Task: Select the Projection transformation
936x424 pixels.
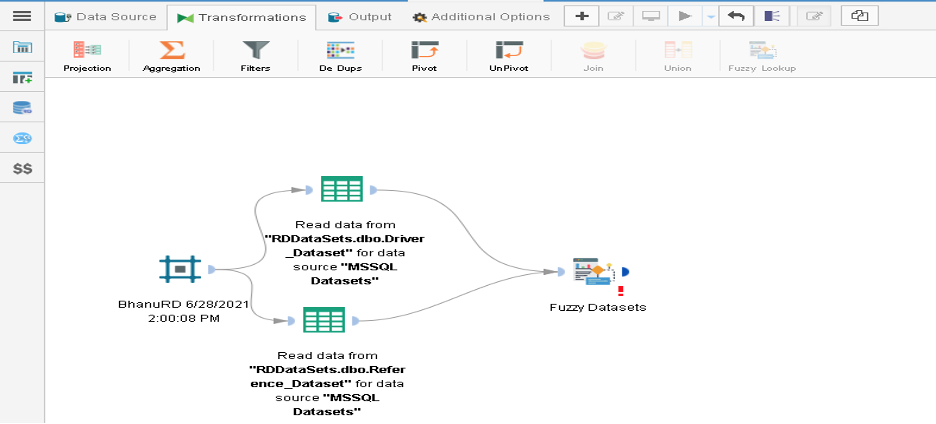Action: pos(87,57)
